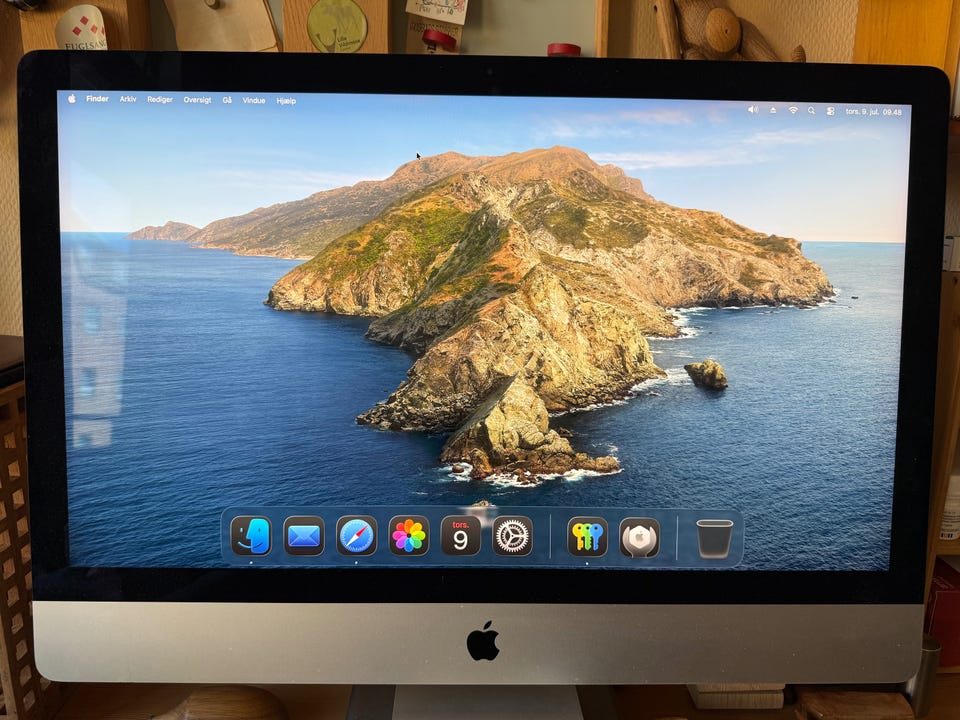Image resolution: width=960 pixels, height=720 pixels.
Task: Open the Apple wrench utility app in the Dock
Action: tap(639, 538)
